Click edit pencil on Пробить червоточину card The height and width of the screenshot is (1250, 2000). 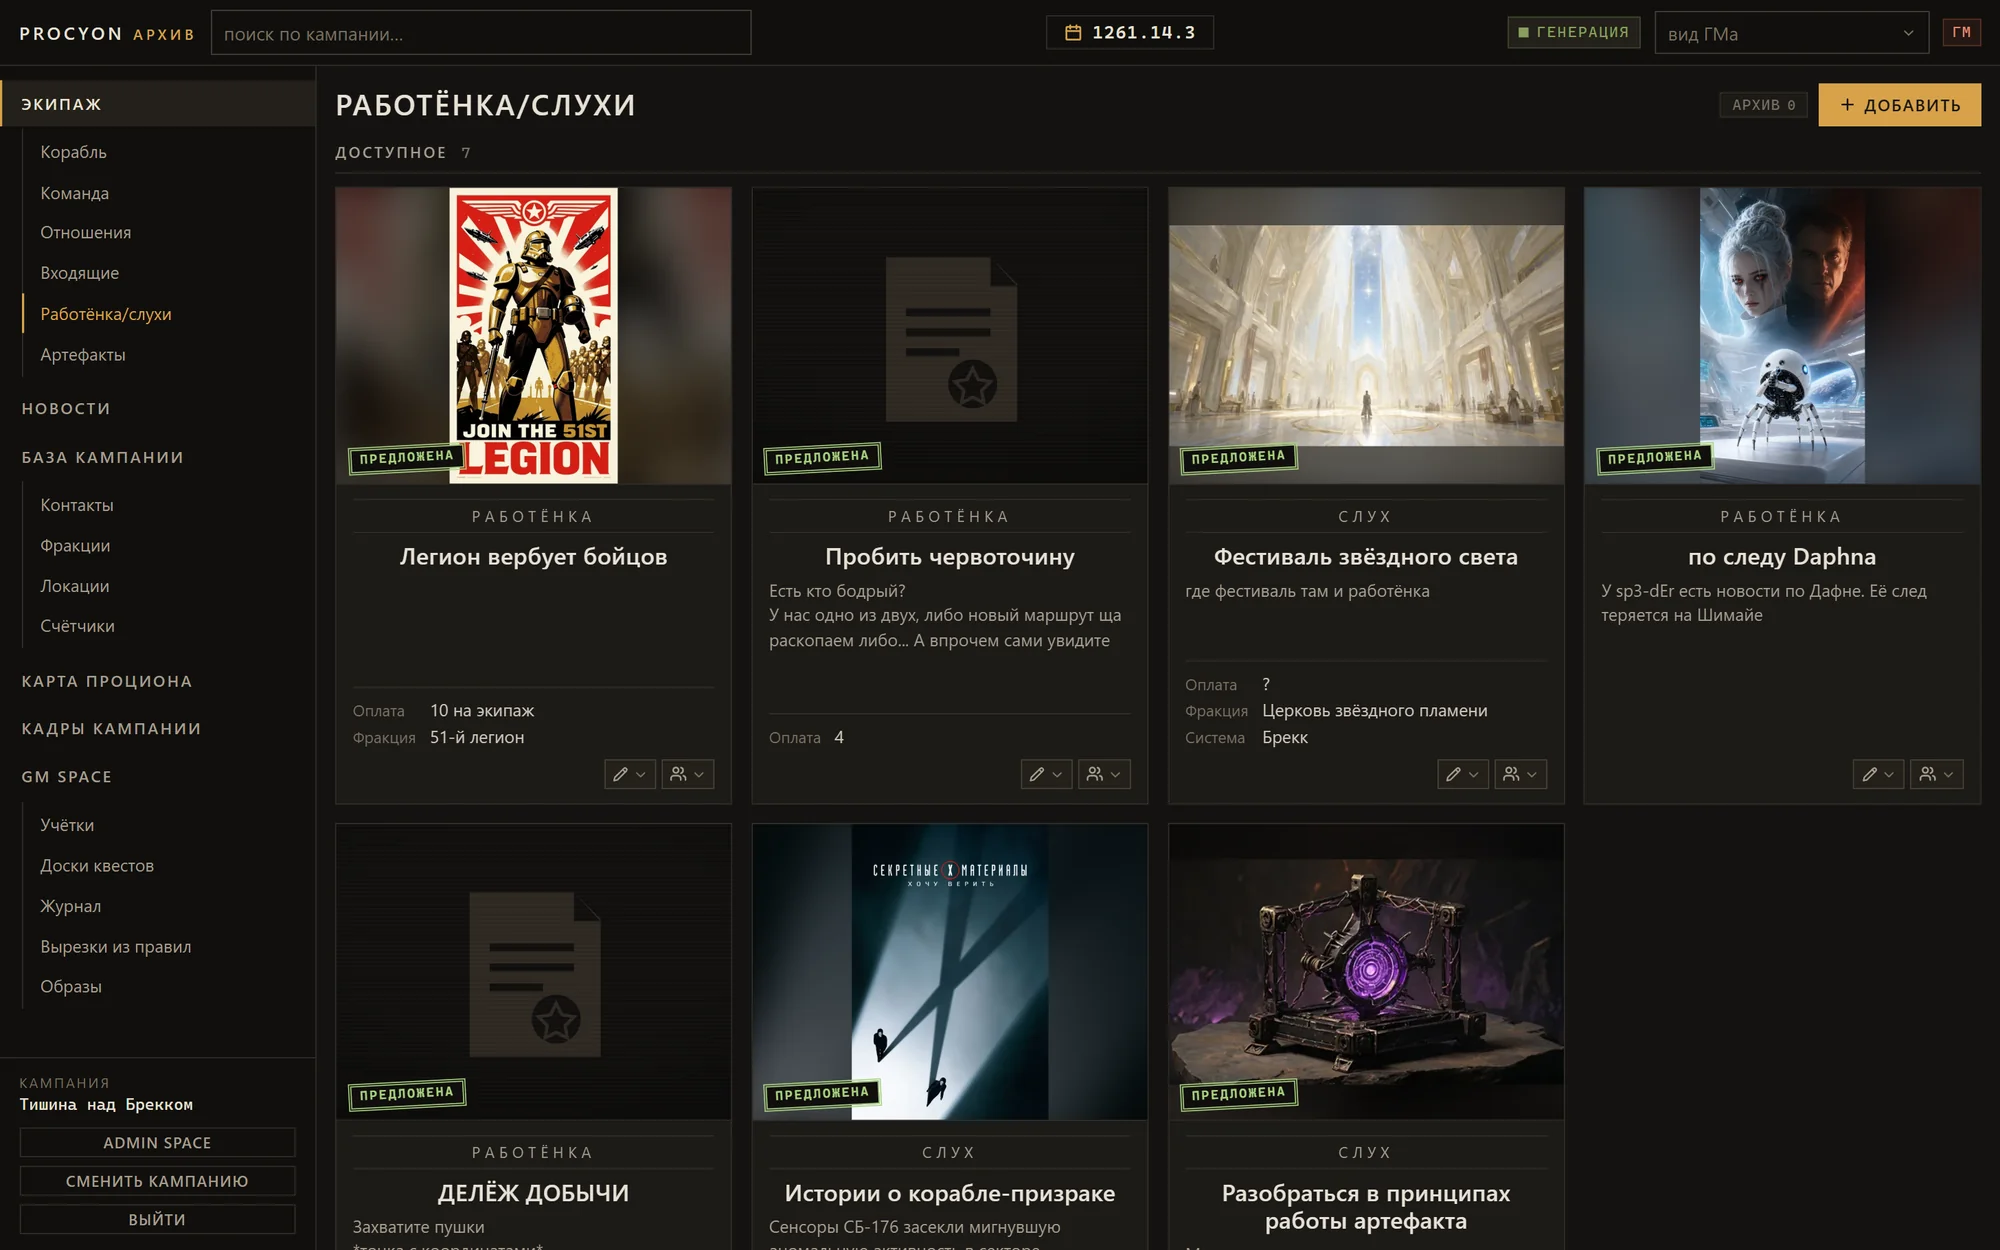1046,774
